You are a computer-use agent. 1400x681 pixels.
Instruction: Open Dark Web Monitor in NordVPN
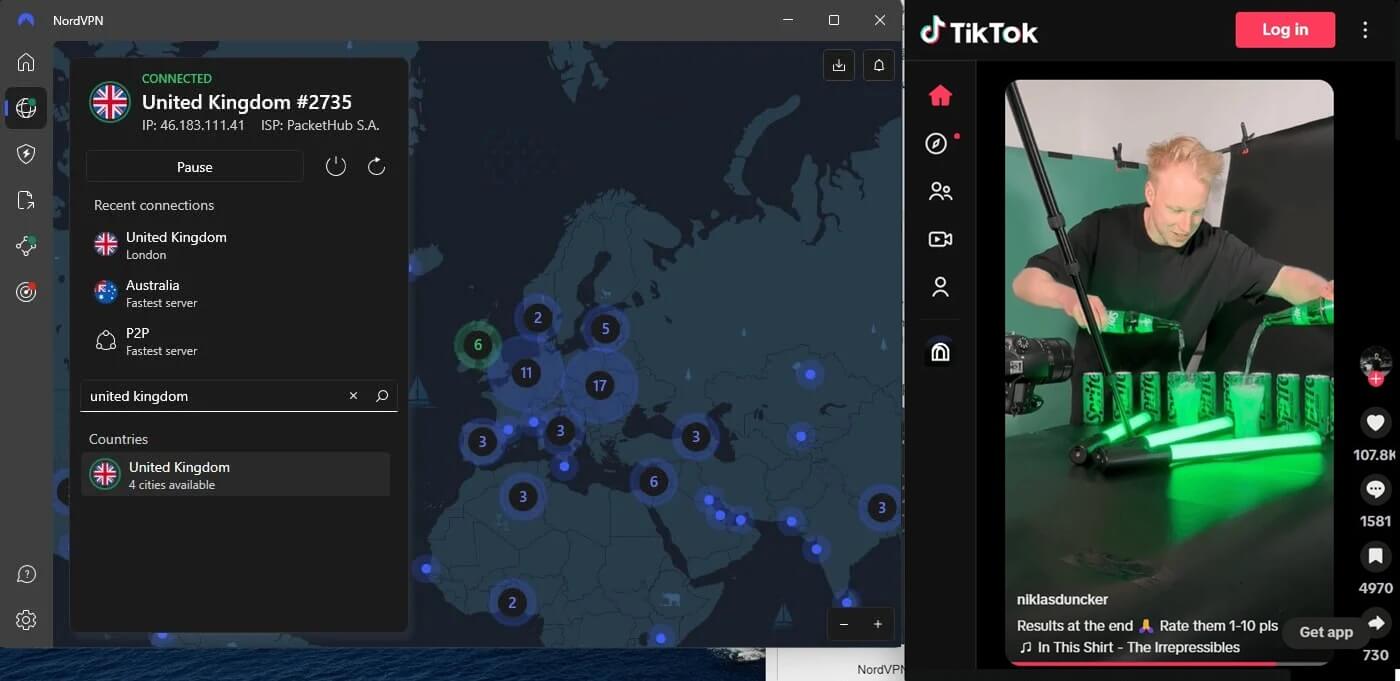[25, 291]
